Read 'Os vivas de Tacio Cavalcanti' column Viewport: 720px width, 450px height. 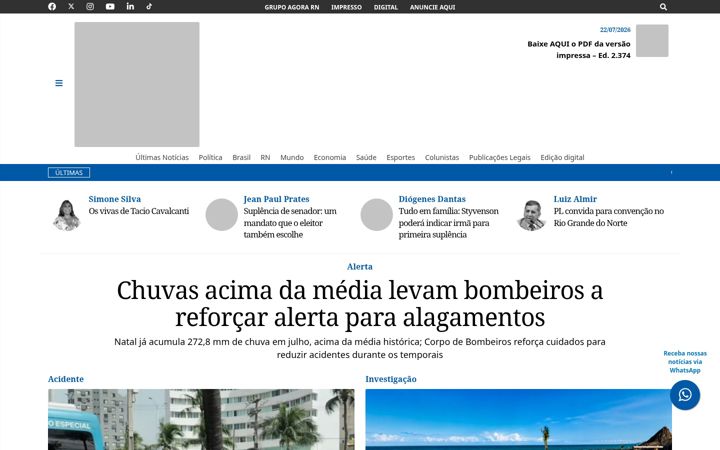click(139, 211)
